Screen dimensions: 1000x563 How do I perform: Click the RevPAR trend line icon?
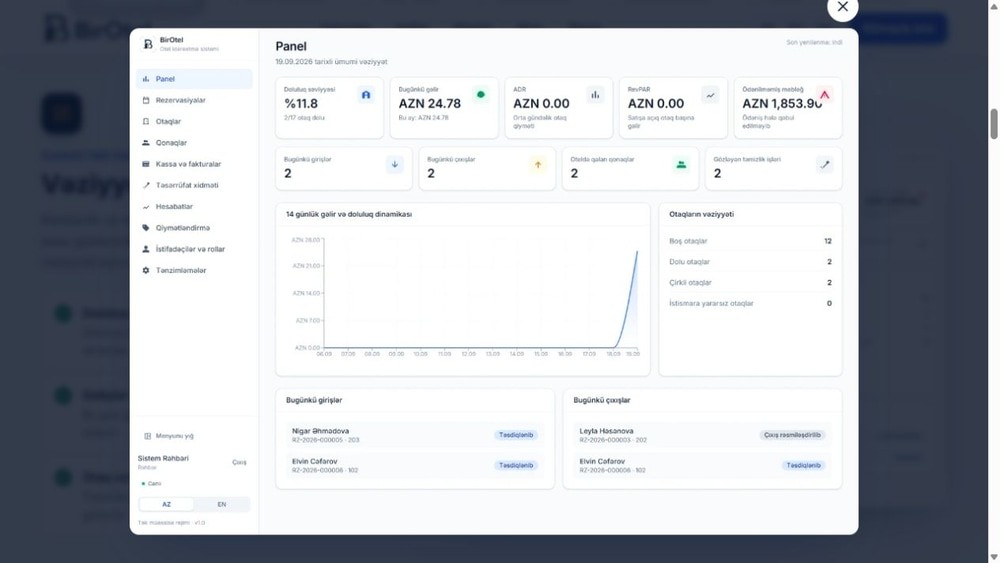pos(710,95)
